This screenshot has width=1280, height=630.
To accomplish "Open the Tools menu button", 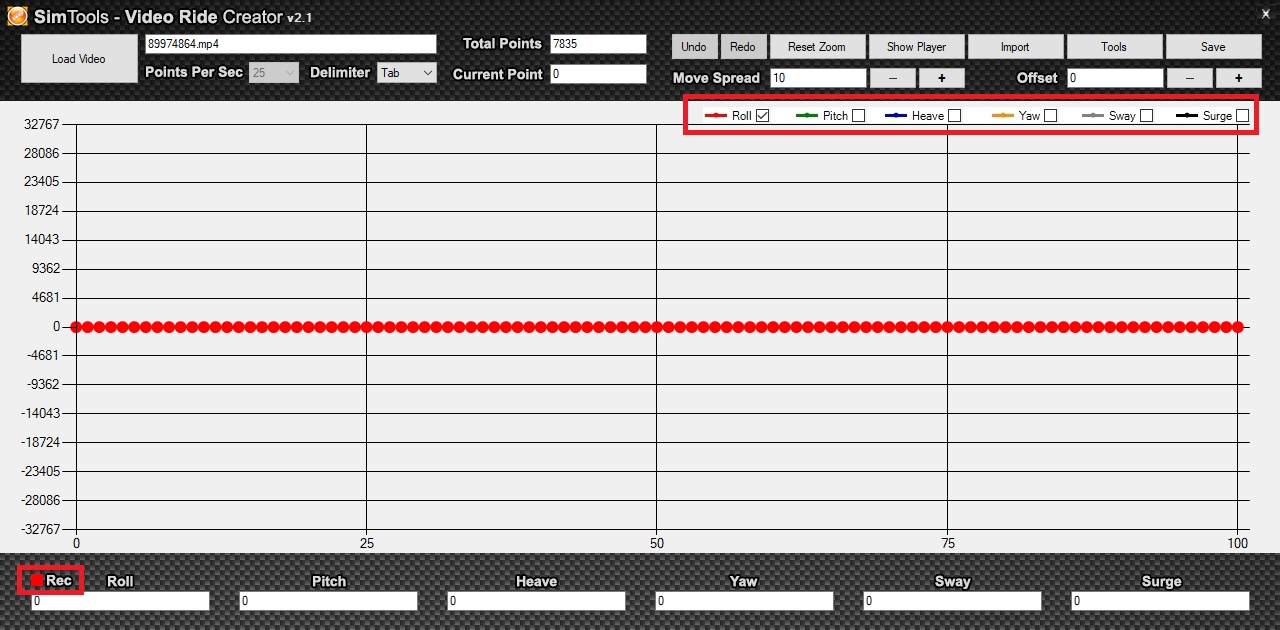I will click(1114, 47).
